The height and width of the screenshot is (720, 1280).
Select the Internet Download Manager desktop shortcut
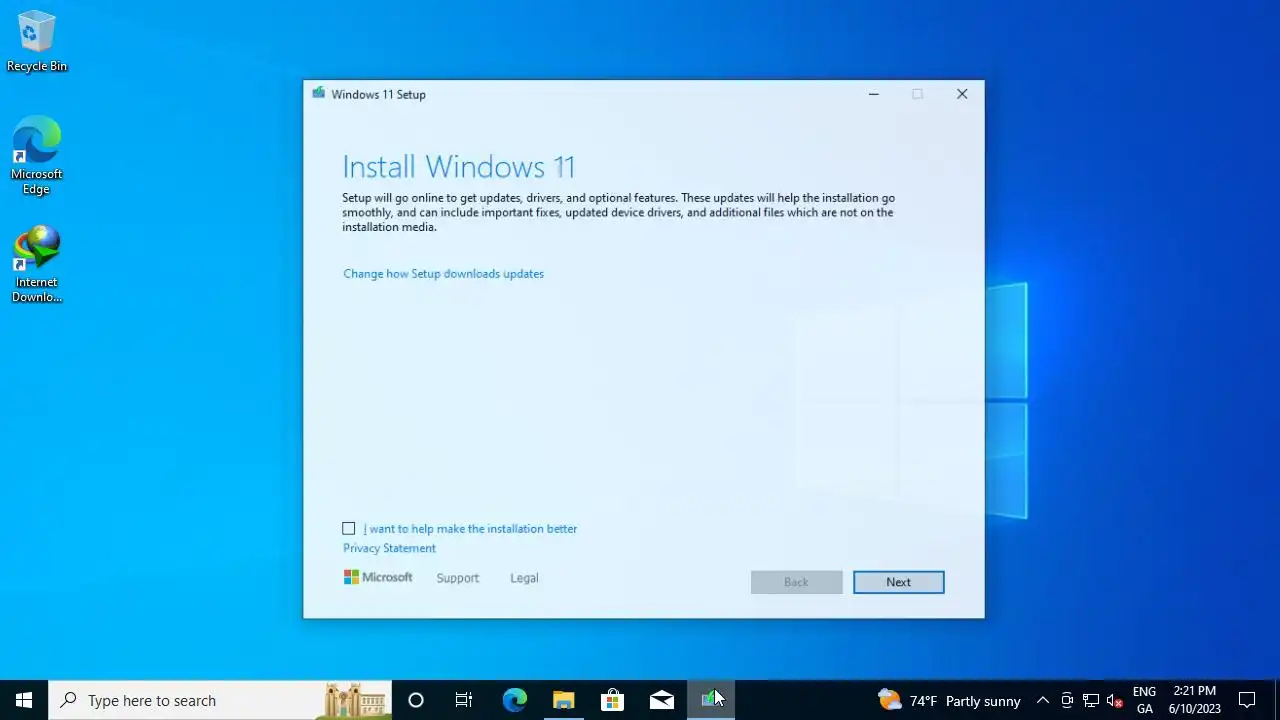pyautogui.click(x=37, y=264)
